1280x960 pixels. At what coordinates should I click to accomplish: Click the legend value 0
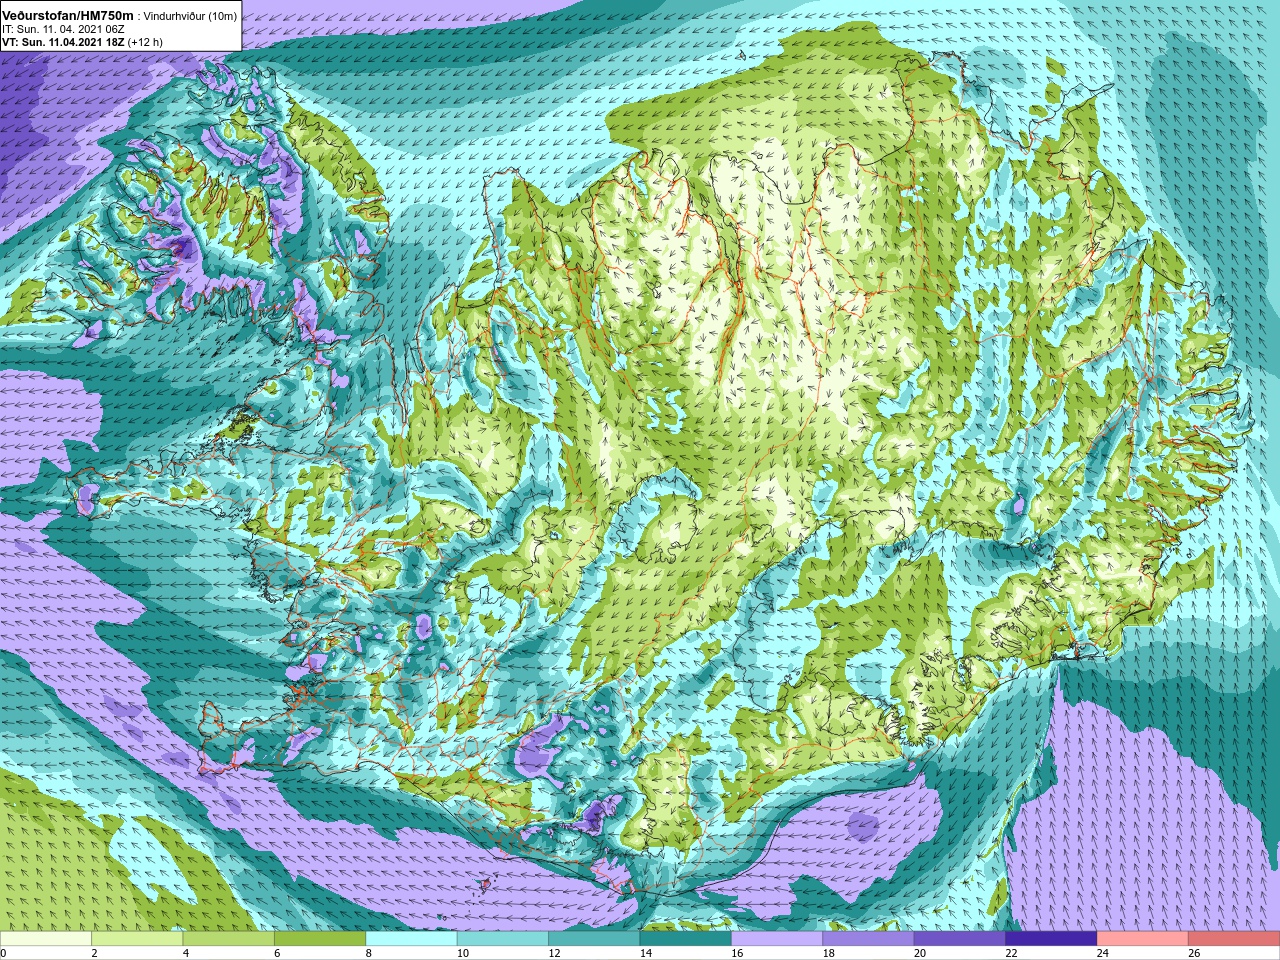click(4, 953)
